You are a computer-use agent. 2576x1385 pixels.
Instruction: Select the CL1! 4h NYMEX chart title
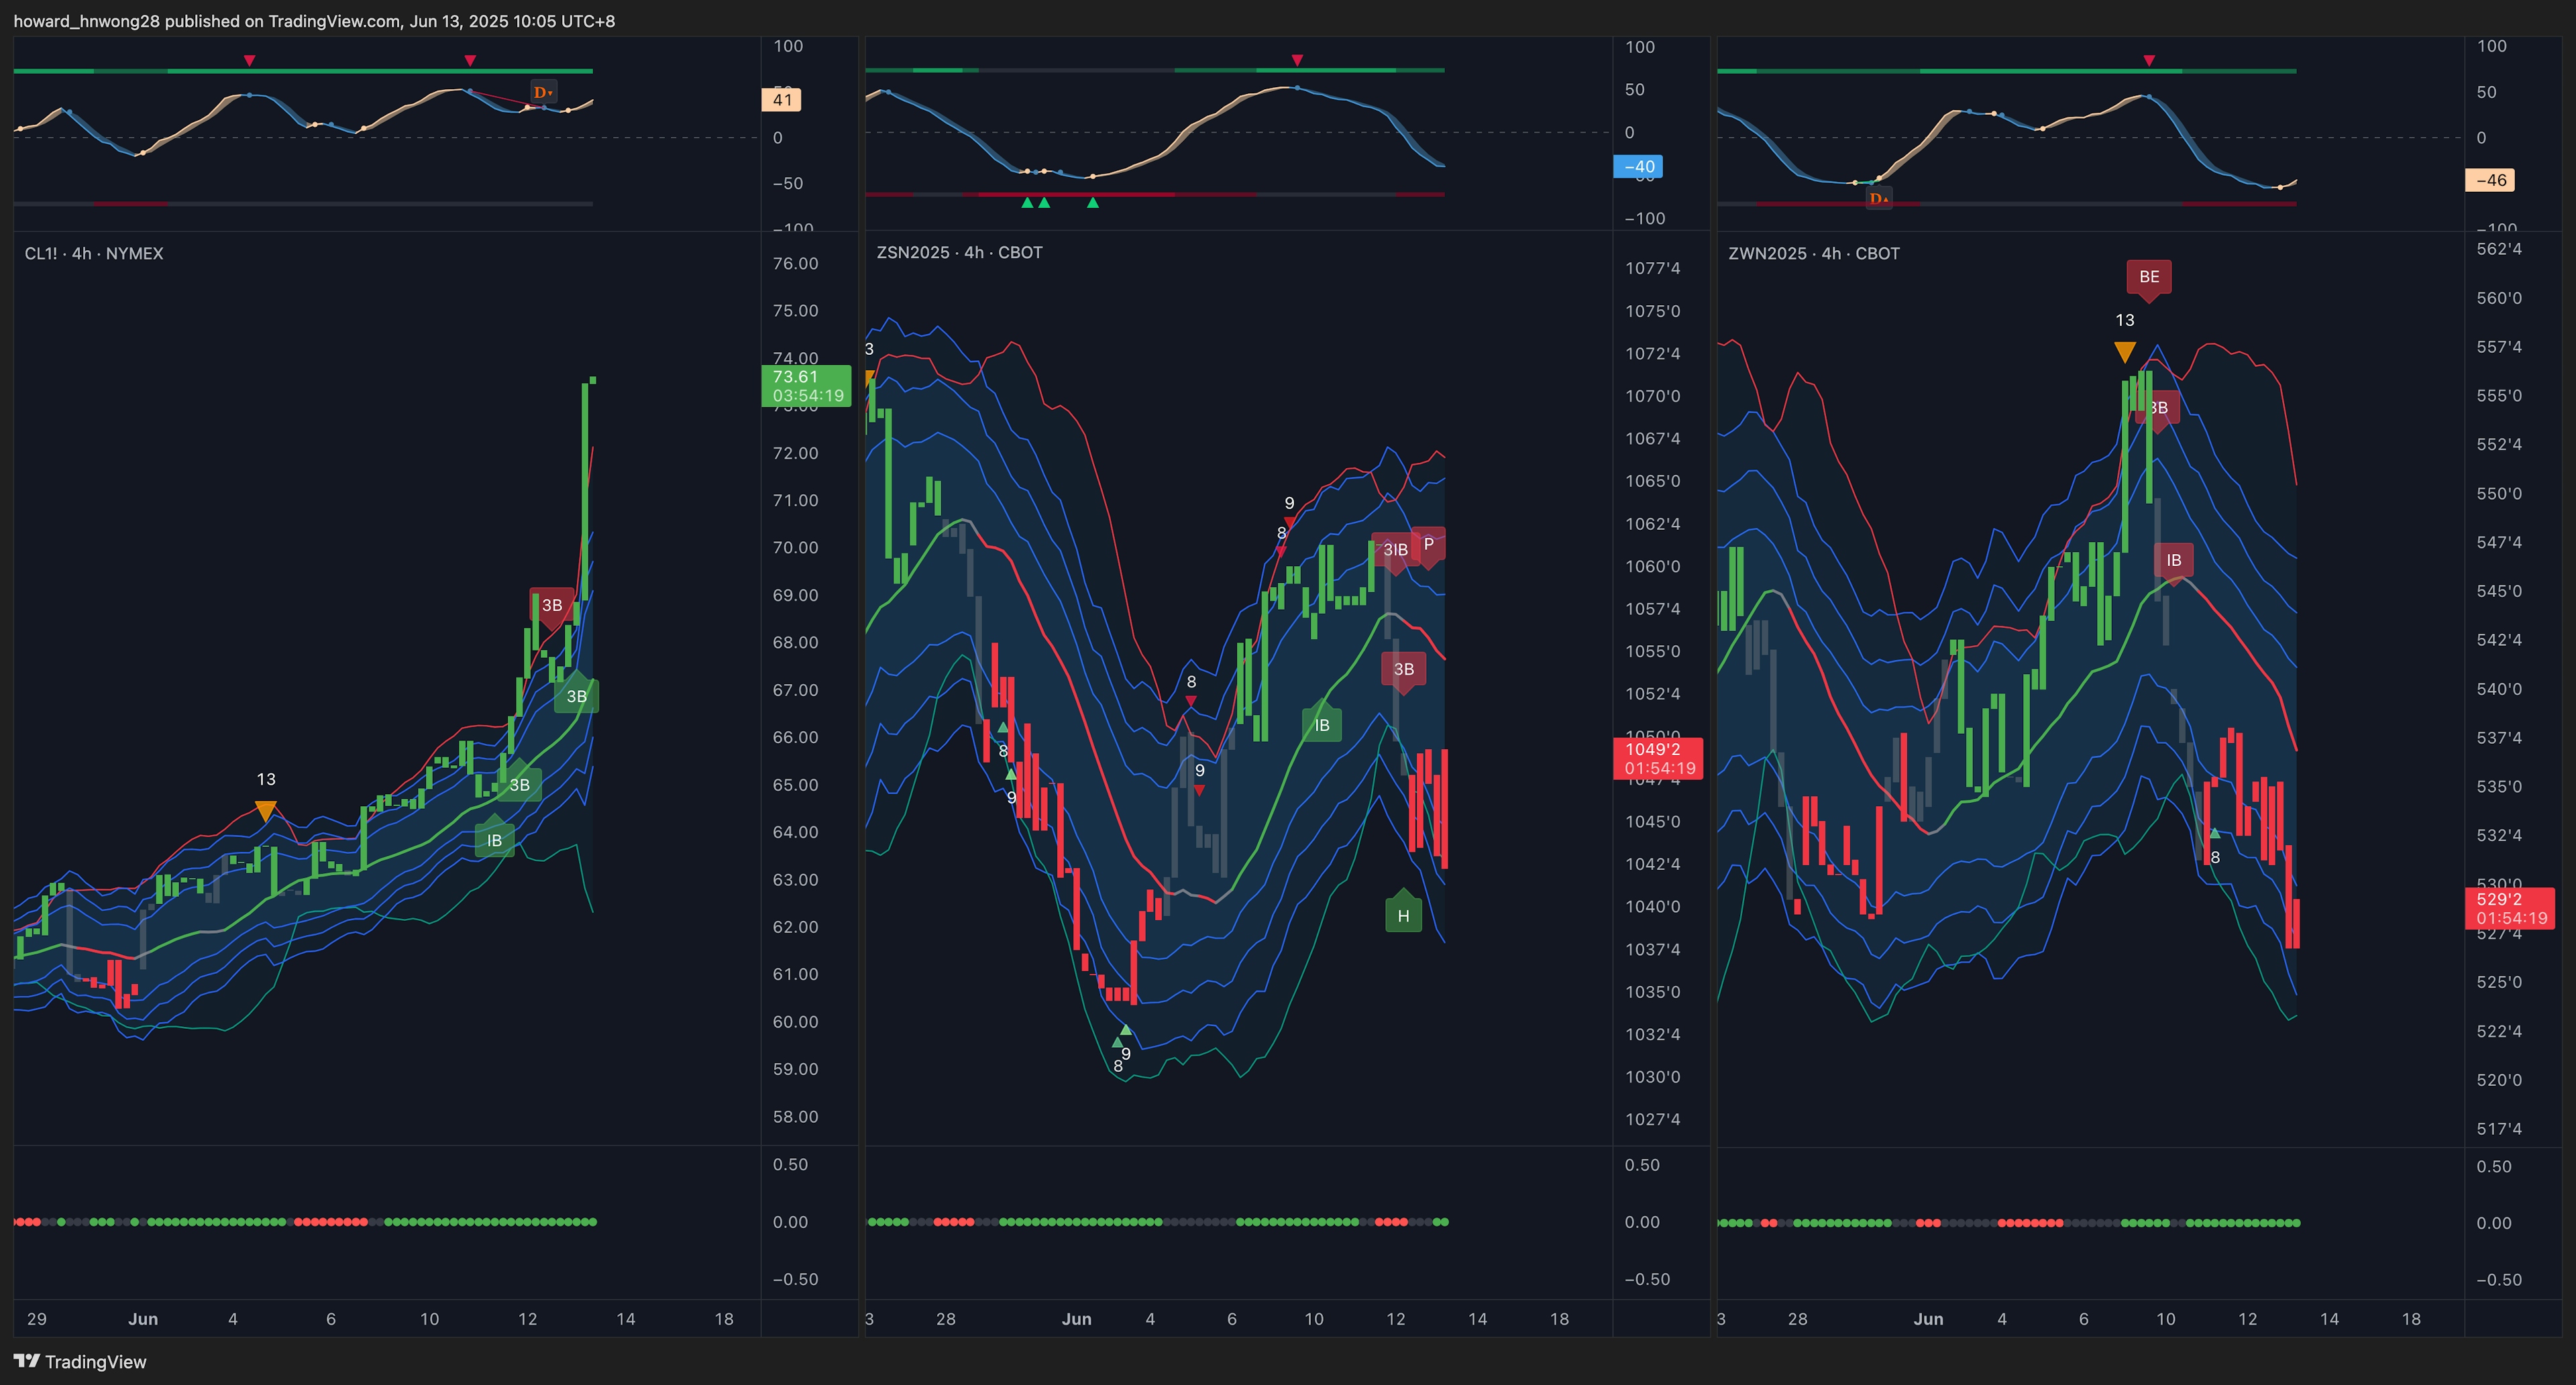click(x=94, y=254)
